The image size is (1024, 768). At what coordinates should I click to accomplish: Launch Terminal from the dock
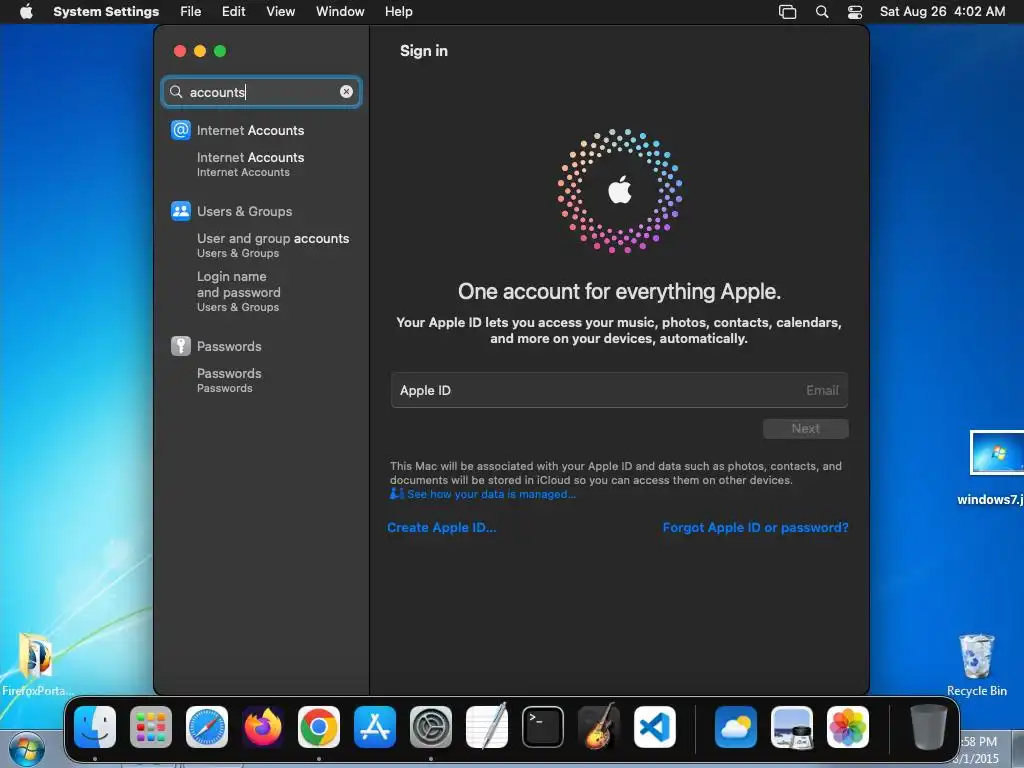coord(543,727)
